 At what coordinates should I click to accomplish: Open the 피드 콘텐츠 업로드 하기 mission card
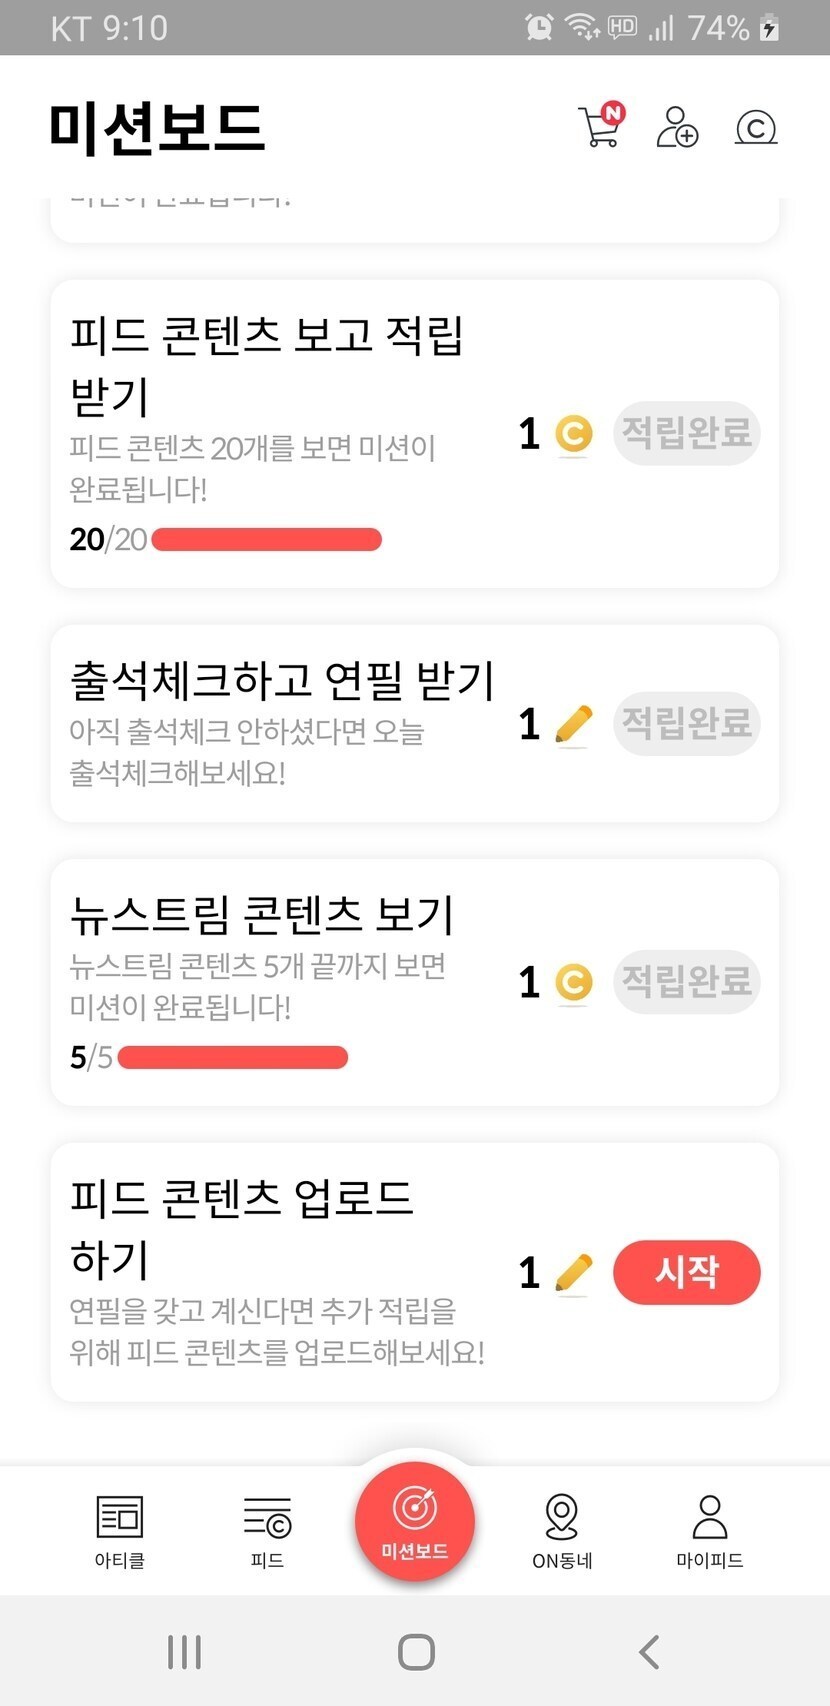pos(280,1270)
